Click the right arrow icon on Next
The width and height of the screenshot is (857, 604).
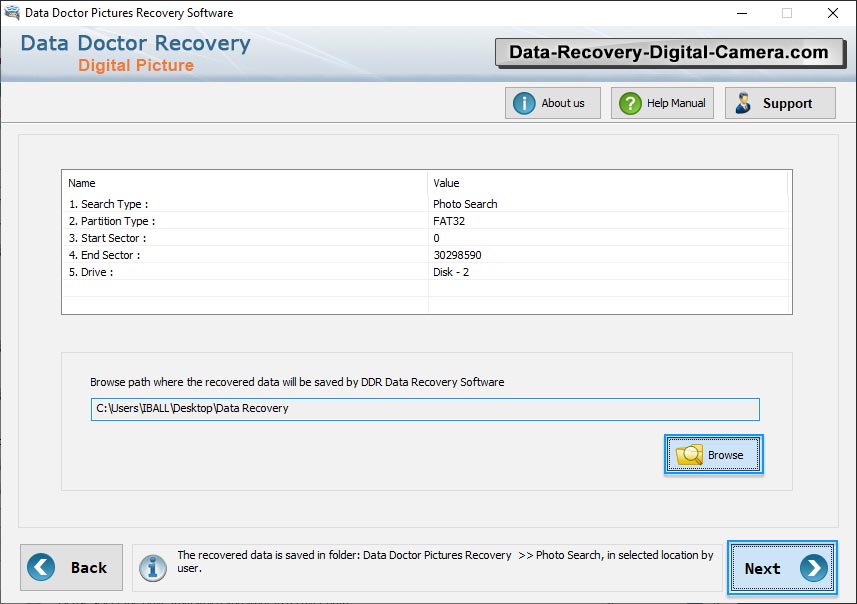pyautogui.click(x=814, y=568)
